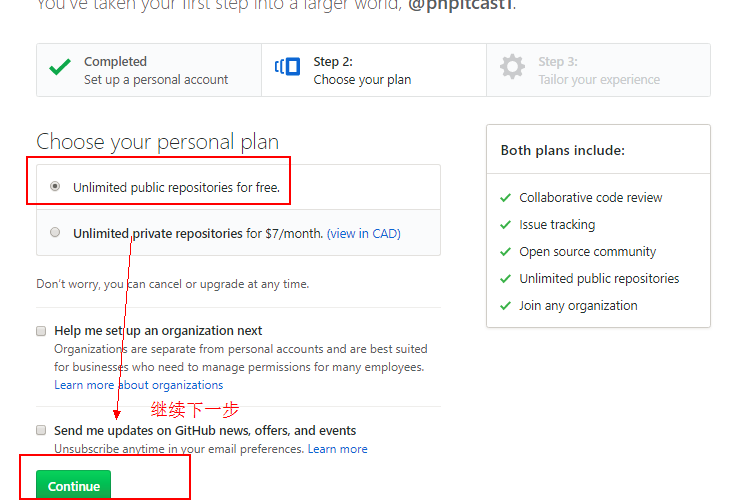Click checkmark beside Issue tracking
This screenshot has height=500, width=730.
coord(505,225)
